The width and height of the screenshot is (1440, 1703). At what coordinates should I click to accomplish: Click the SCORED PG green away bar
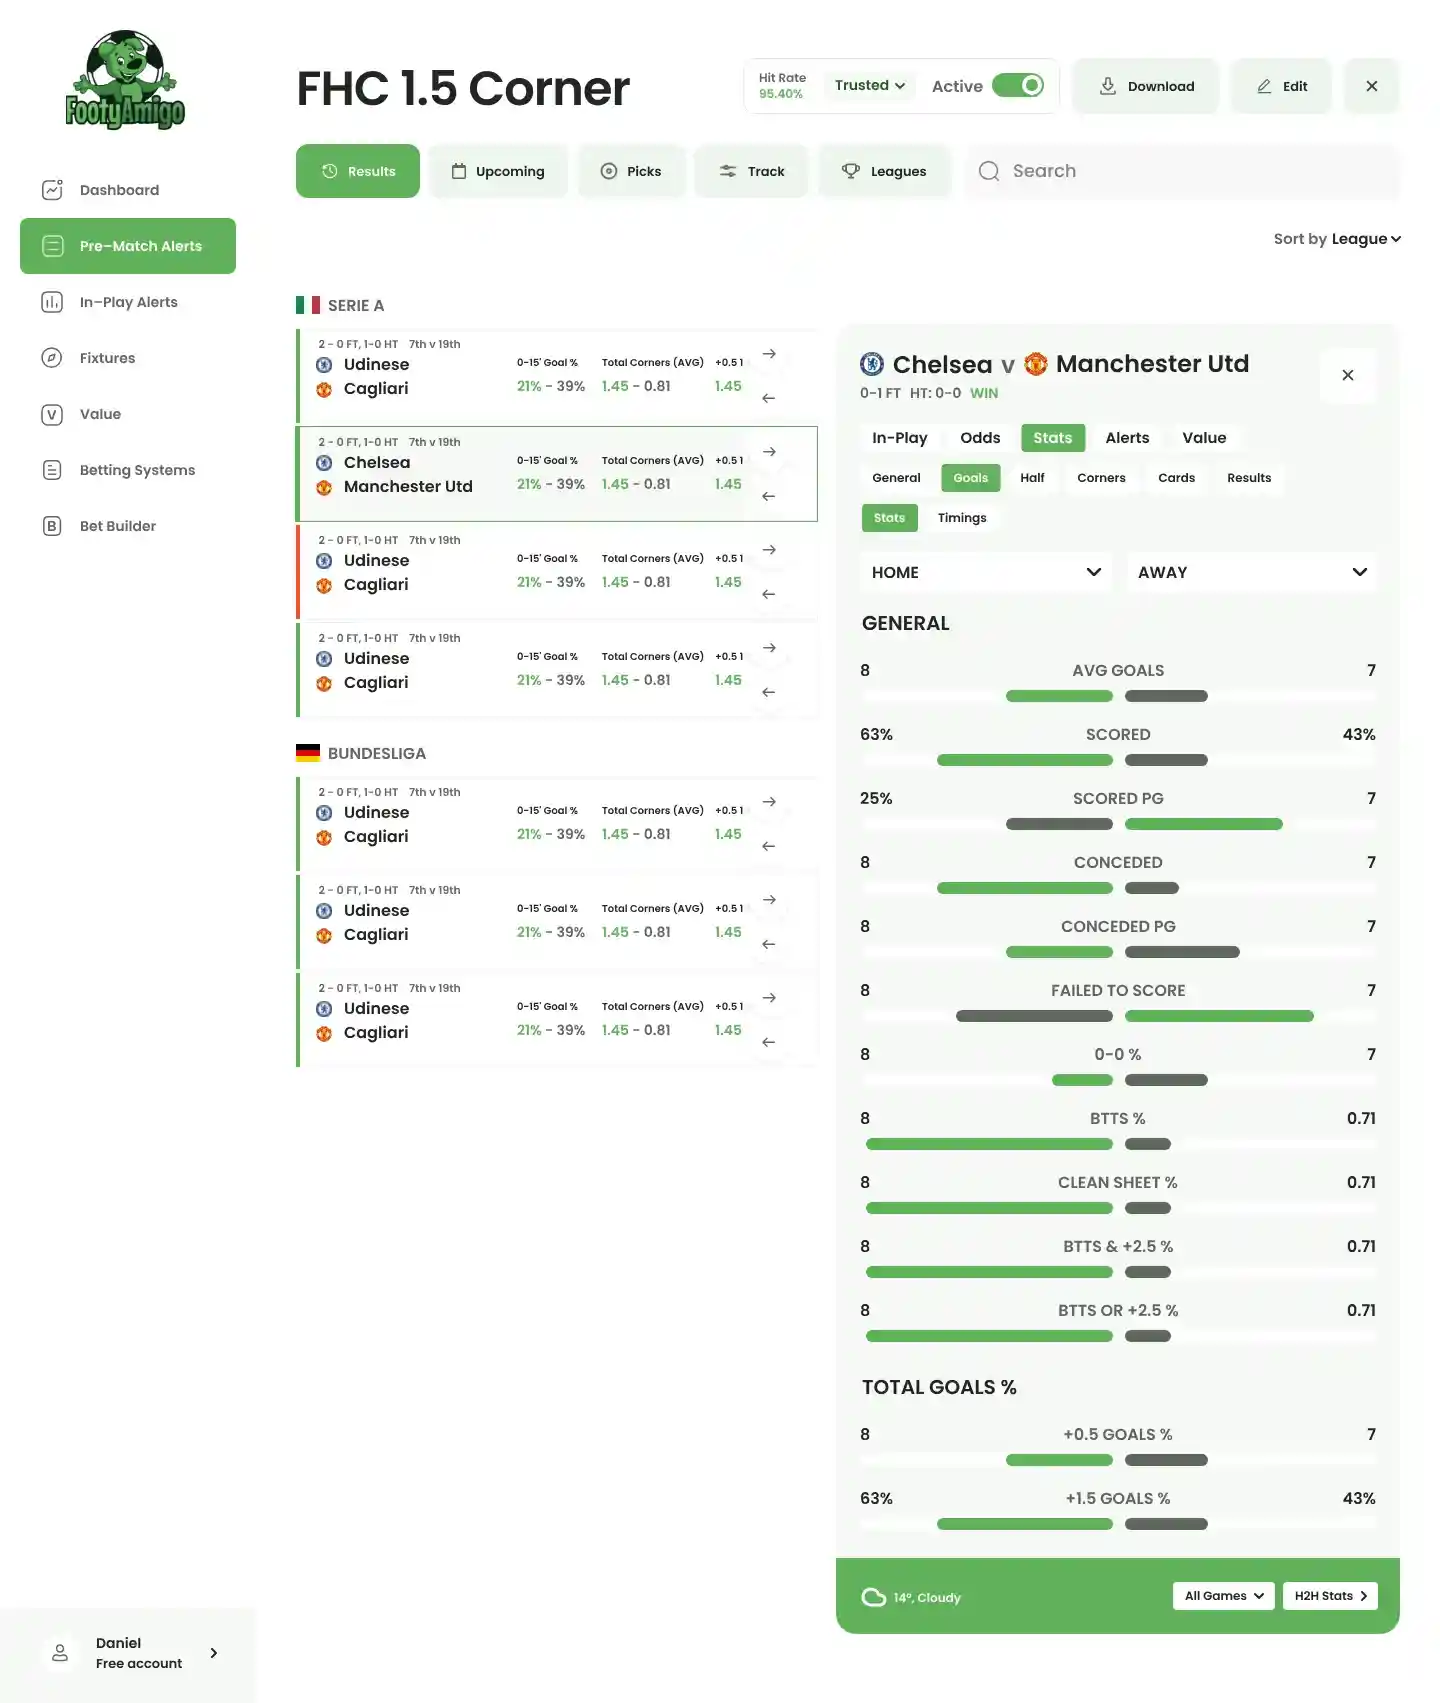point(1203,824)
